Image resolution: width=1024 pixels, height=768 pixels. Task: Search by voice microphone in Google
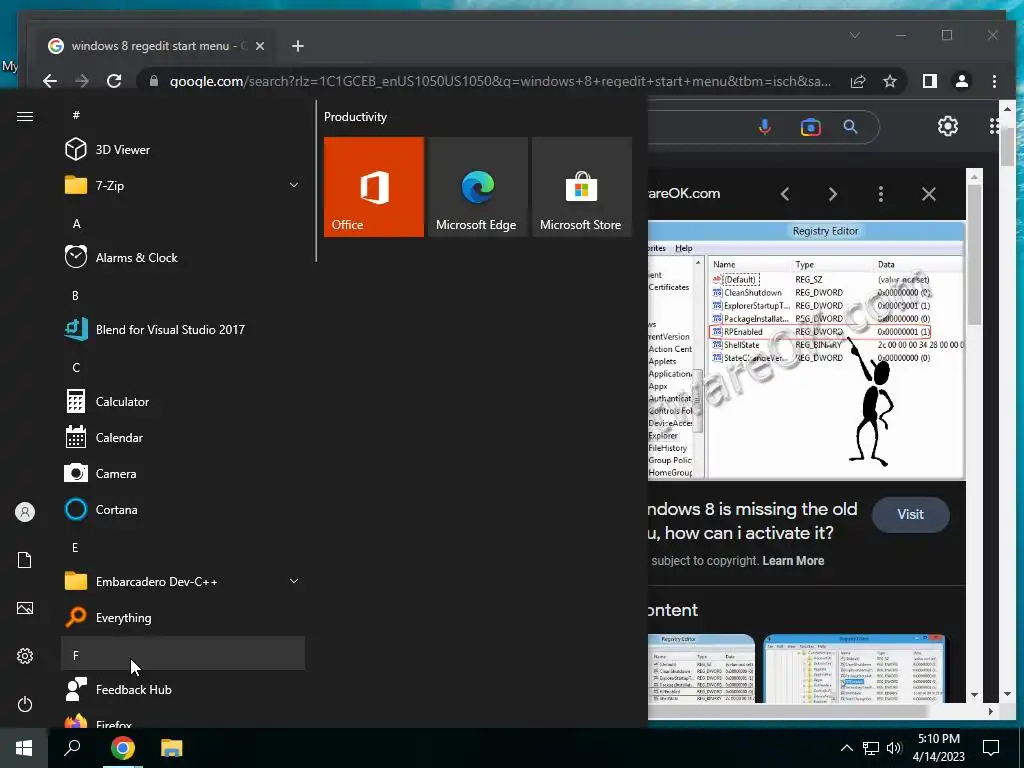coord(764,127)
